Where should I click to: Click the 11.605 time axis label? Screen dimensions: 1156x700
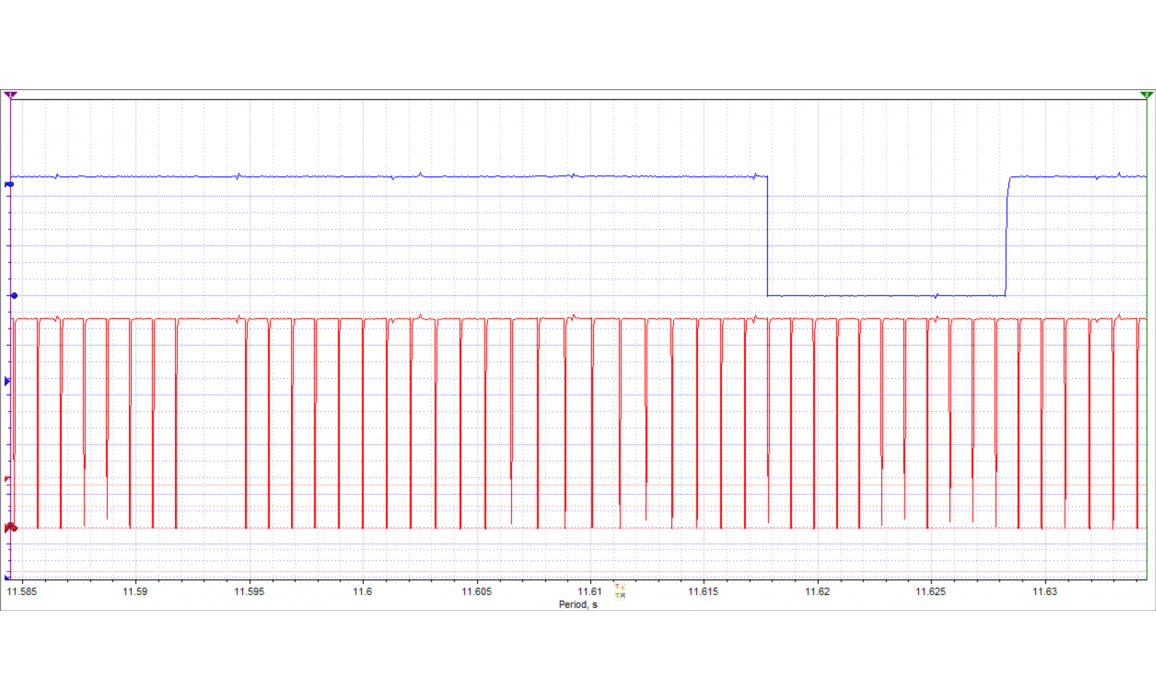(x=476, y=592)
